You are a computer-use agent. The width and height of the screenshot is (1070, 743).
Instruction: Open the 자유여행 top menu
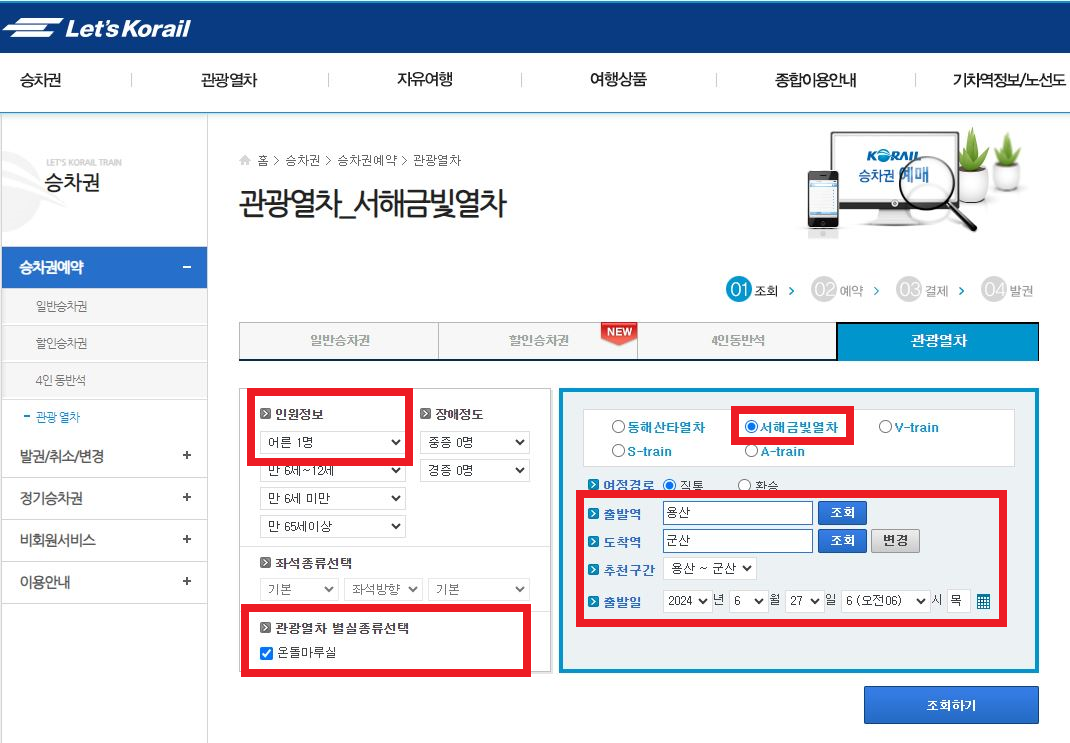pyautogui.click(x=425, y=80)
